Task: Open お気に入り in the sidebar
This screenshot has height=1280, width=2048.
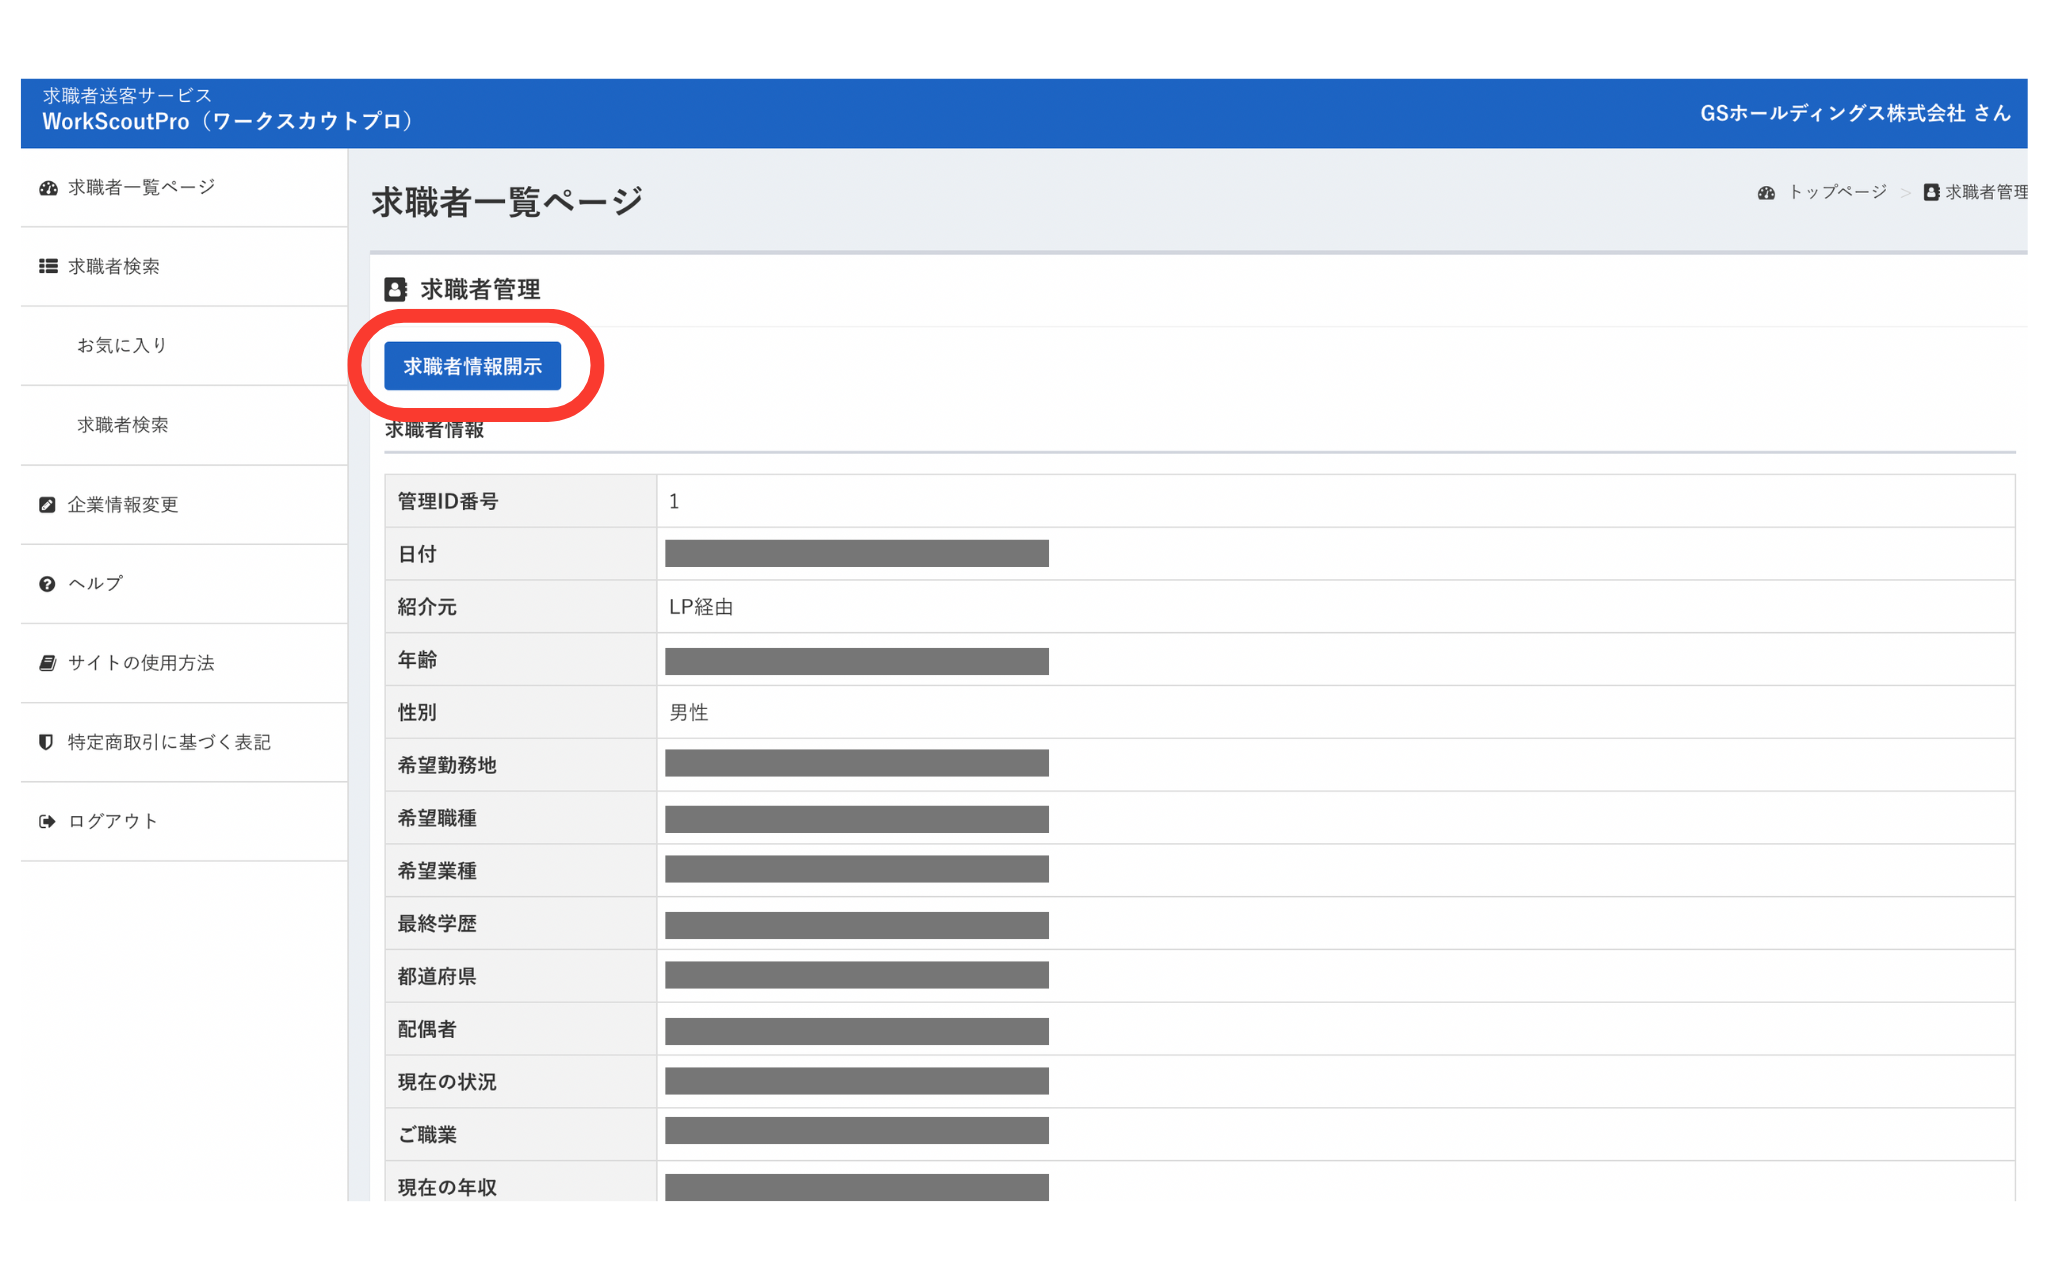Action: [x=122, y=345]
